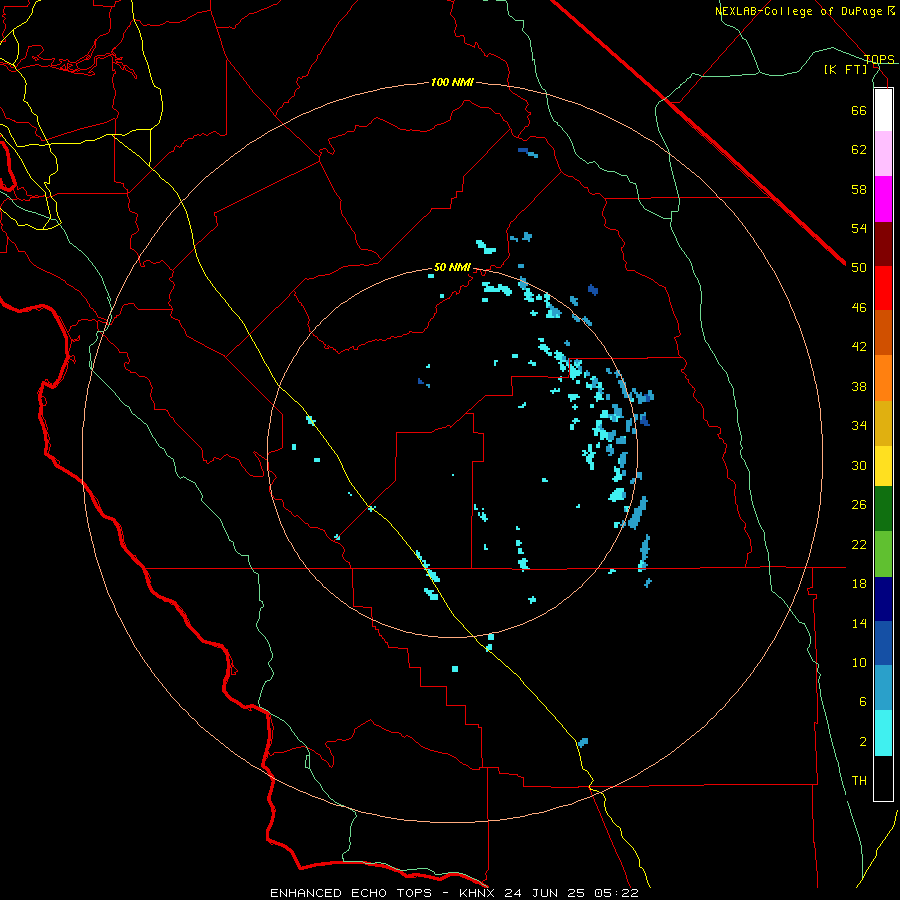Click the legend value 14

point(859,623)
